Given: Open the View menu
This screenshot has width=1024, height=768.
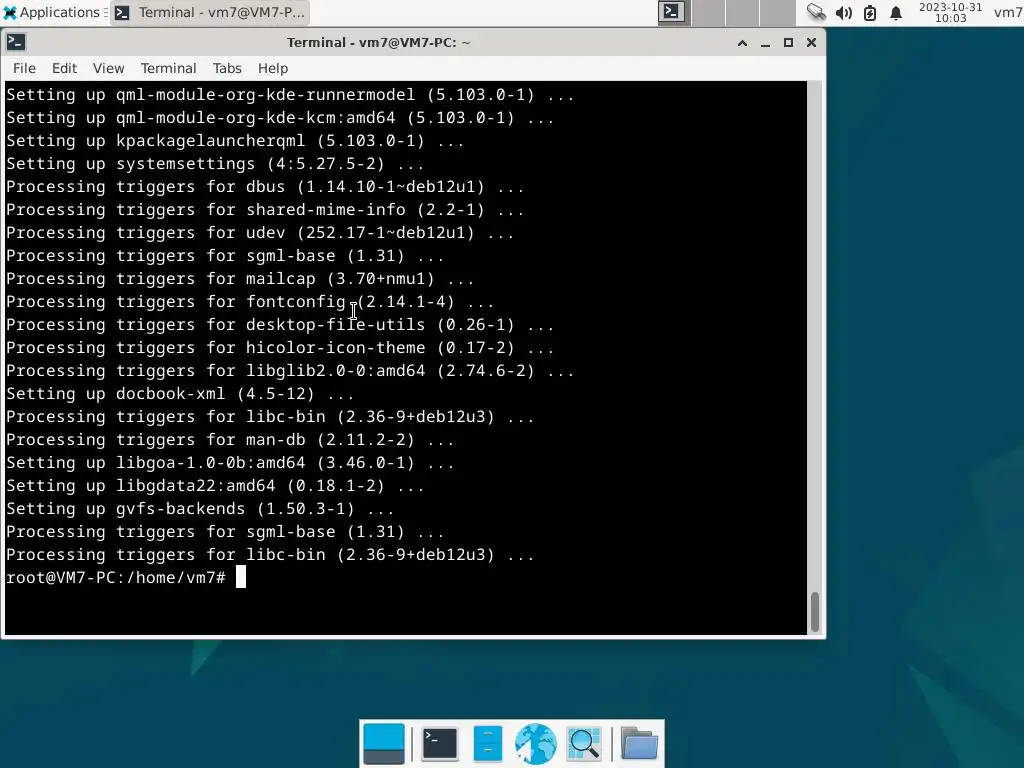Looking at the screenshot, I should click(108, 69).
